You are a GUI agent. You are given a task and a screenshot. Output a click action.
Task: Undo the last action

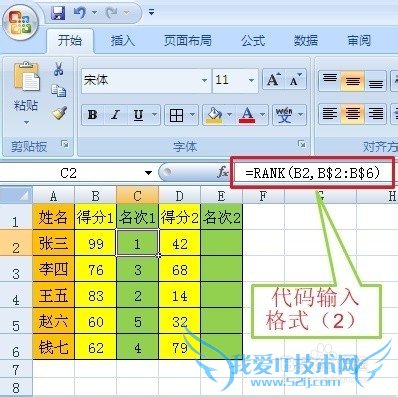coord(80,13)
